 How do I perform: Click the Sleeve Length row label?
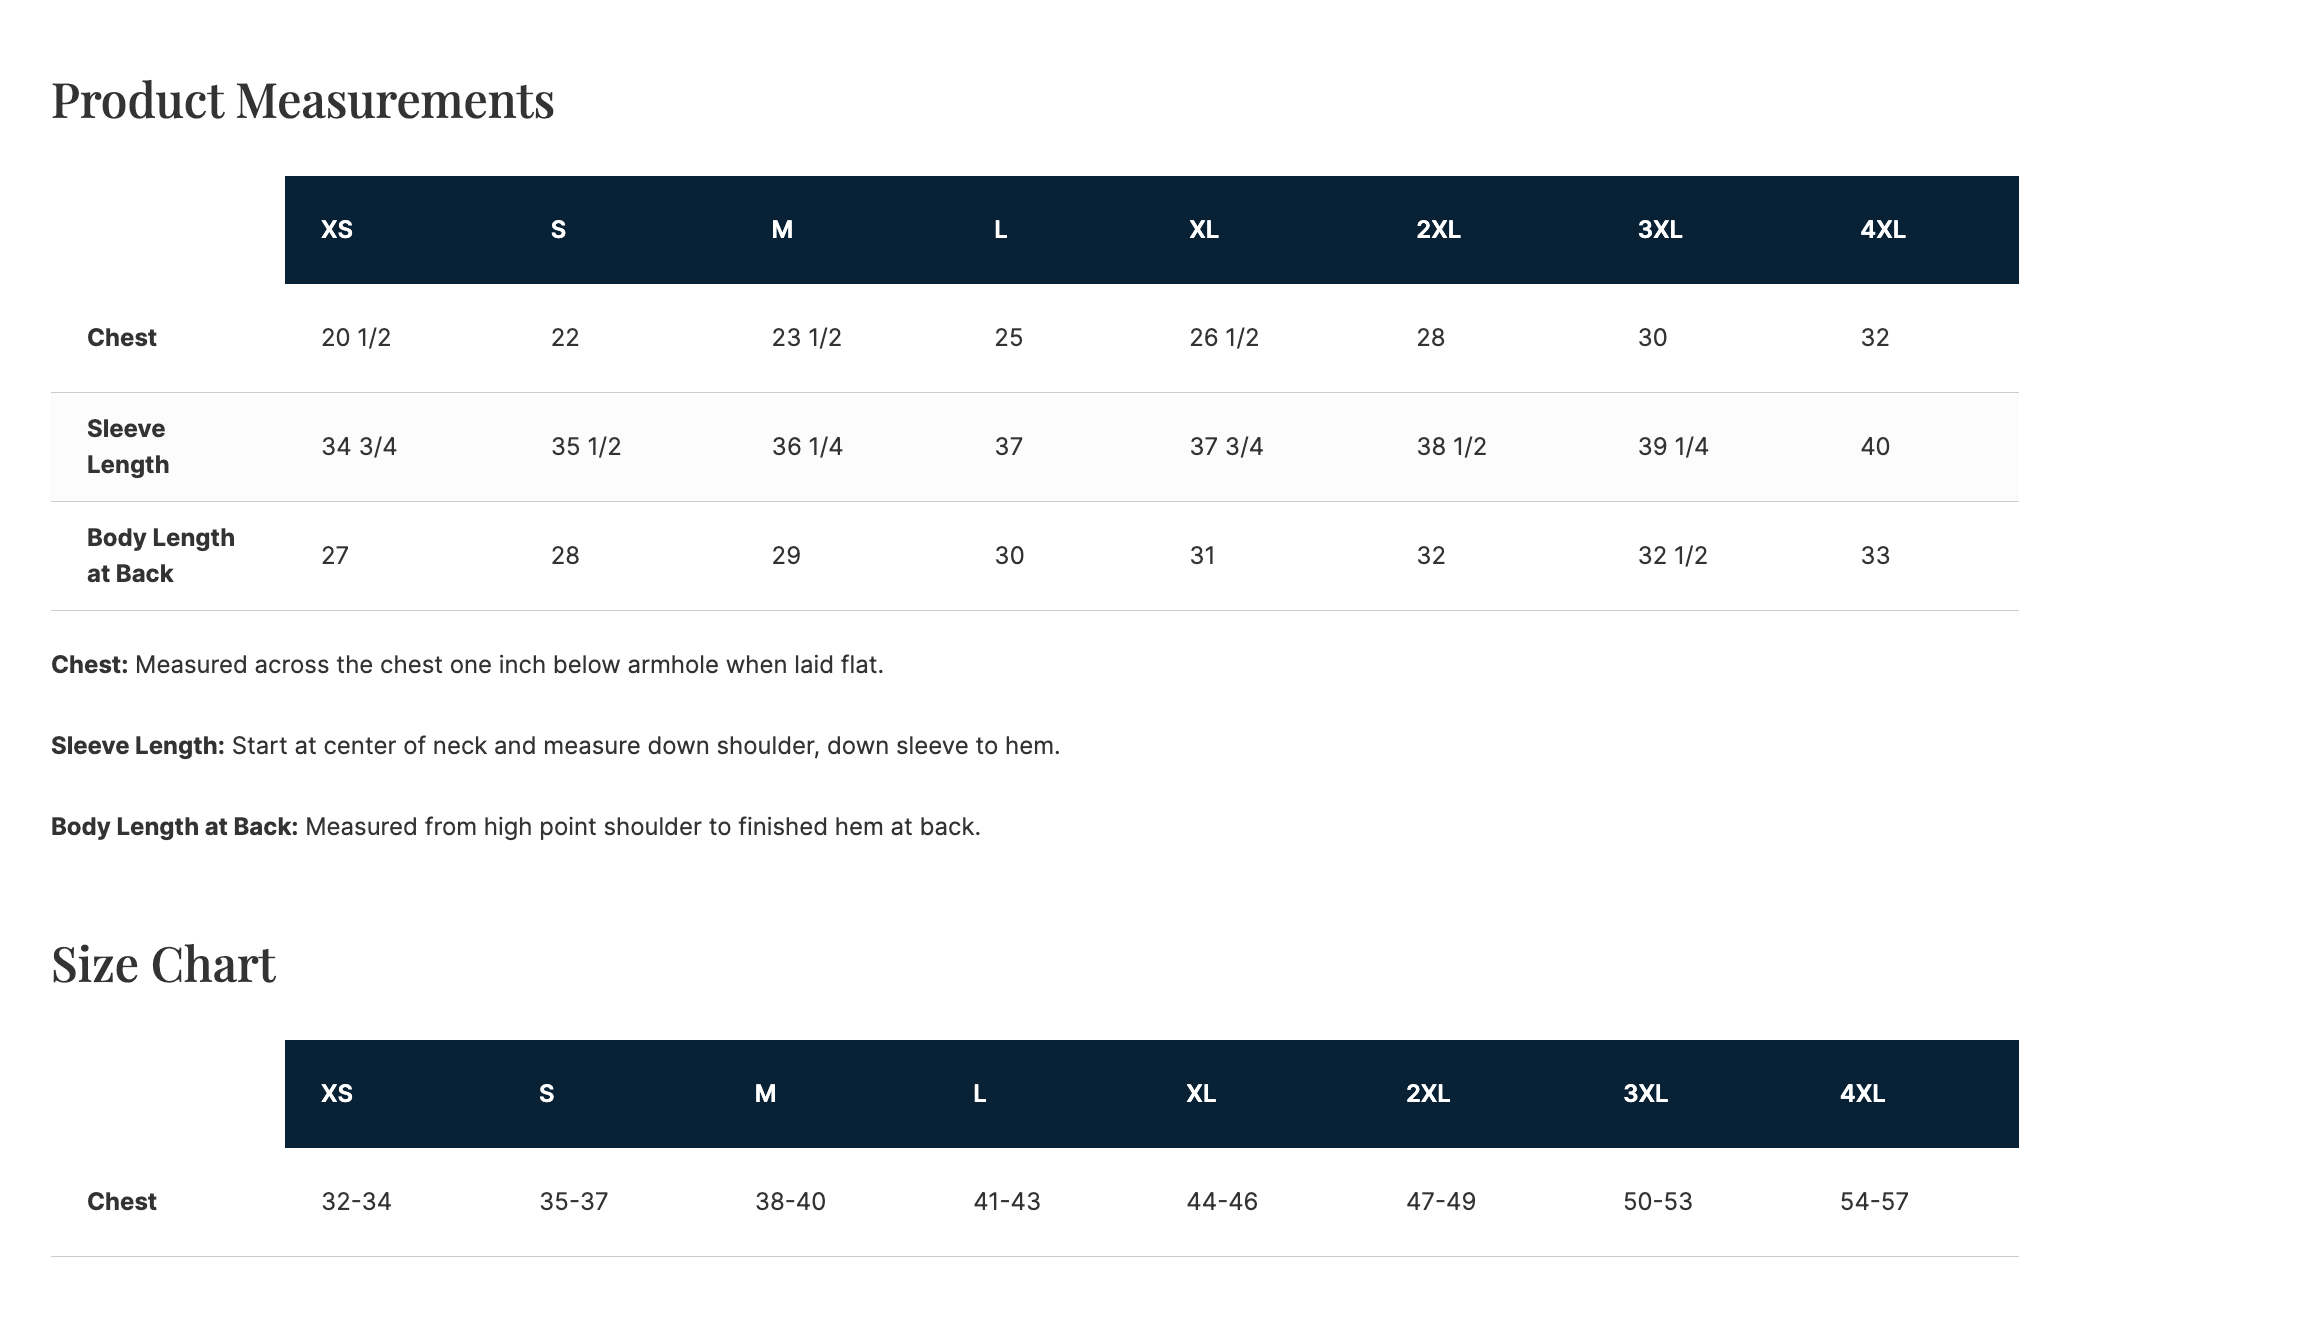coord(127,447)
